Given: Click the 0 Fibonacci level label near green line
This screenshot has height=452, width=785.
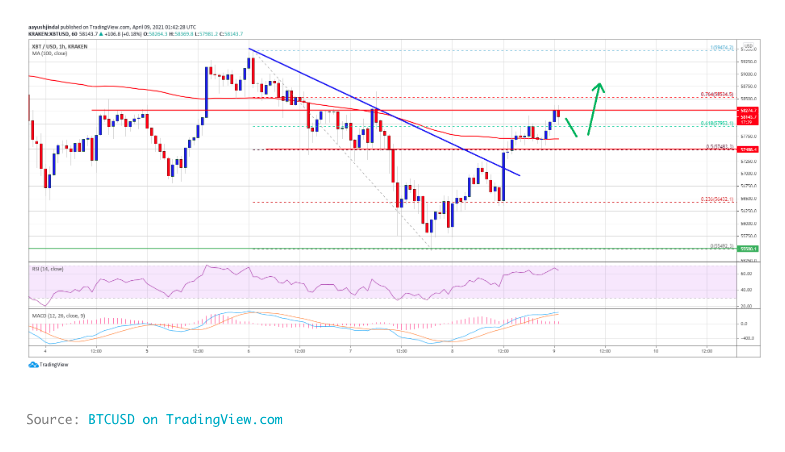Looking at the screenshot, I should click(722, 246).
